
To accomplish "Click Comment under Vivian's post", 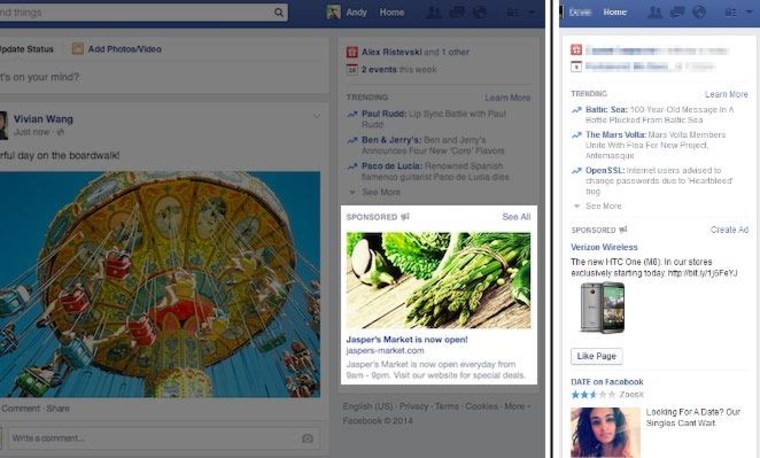I will pyautogui.click(x=21, y=408).
